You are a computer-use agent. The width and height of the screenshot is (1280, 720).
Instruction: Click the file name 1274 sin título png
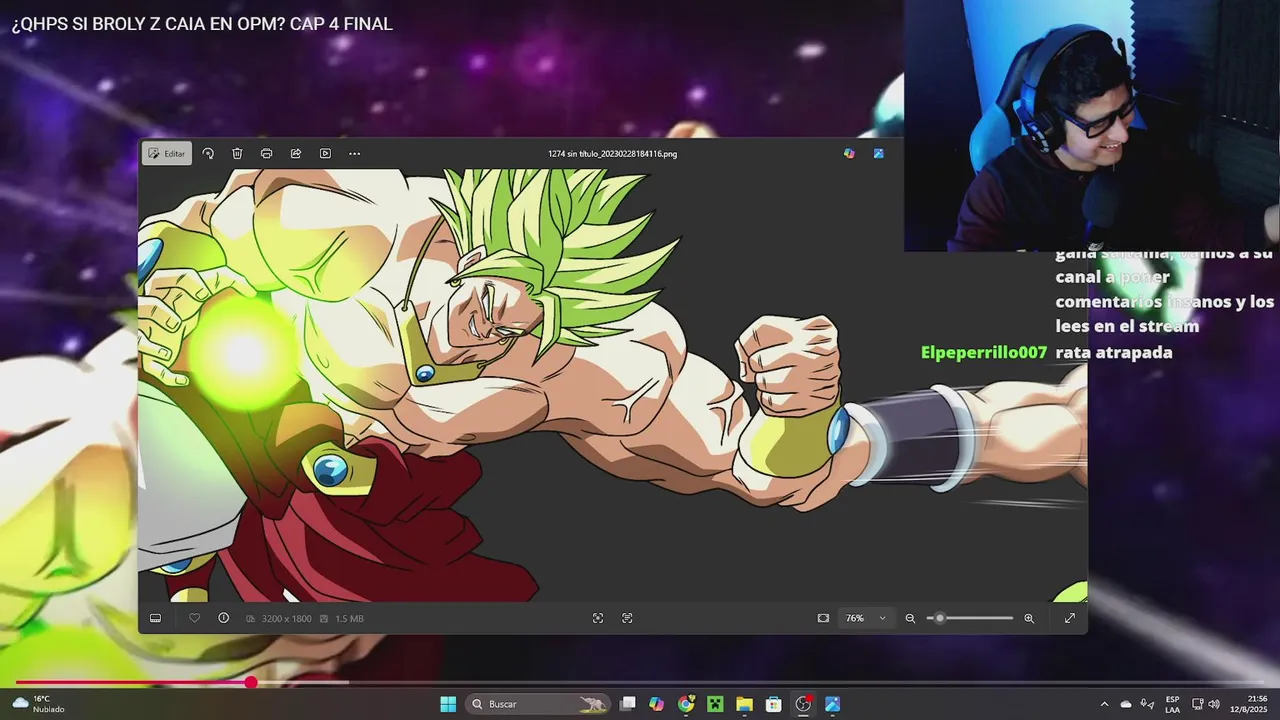tap(612, 154)
